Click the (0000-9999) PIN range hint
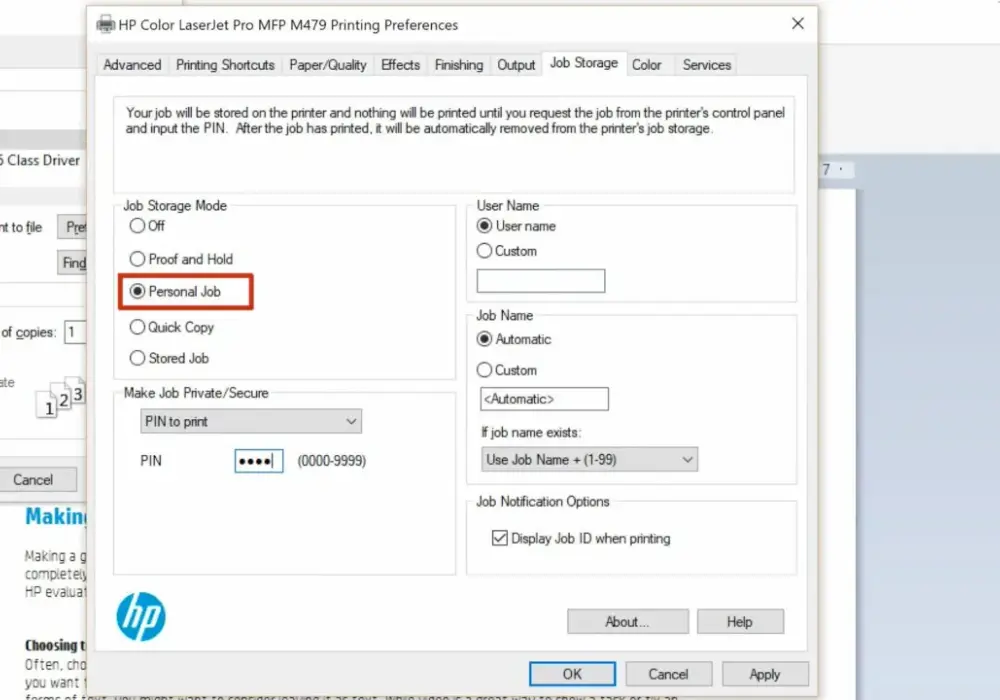Viewport: 1000px width, 700px height. 332,461
